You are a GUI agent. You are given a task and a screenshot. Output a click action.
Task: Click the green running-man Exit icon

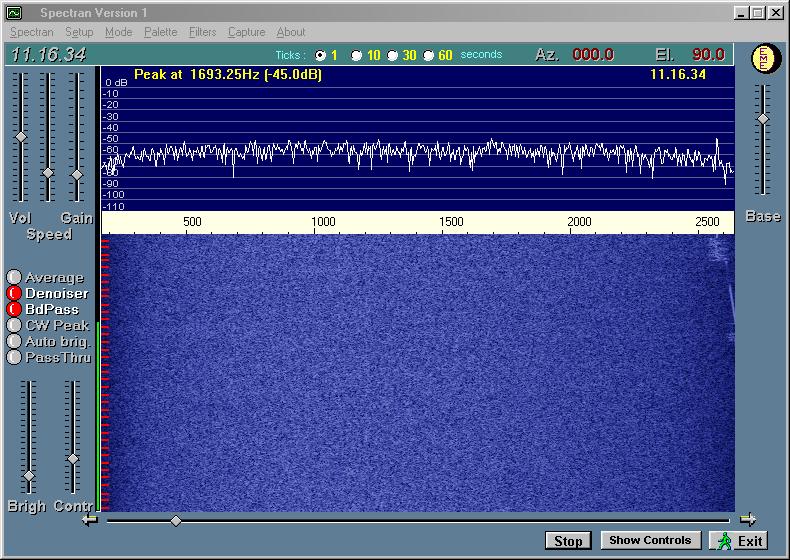(724, 540)
